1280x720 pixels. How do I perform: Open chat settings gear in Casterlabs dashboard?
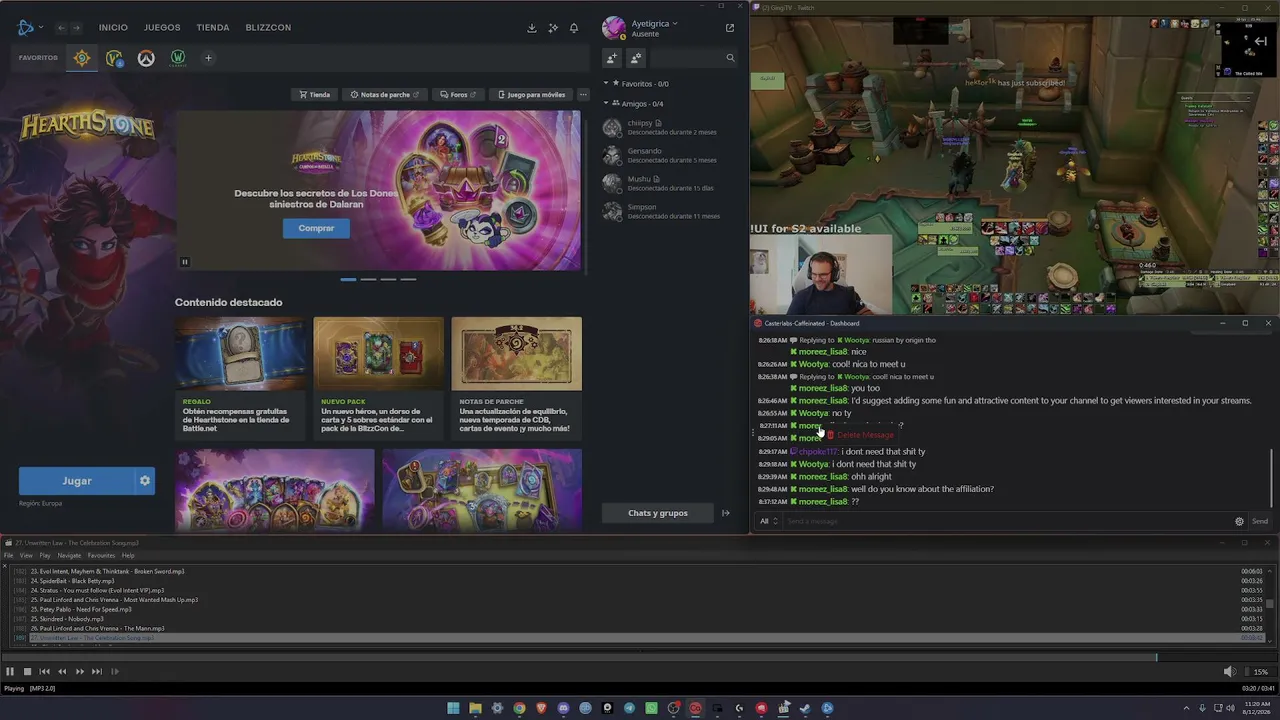tap(1239, 521)
